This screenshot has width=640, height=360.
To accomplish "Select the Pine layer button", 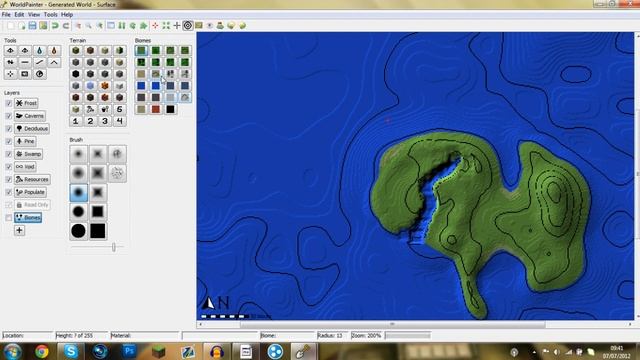I will coord(25,141).
